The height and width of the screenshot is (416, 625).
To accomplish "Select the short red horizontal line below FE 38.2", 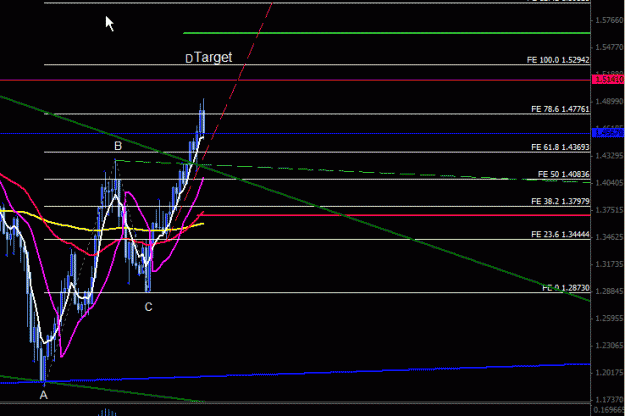I will 397,215.
